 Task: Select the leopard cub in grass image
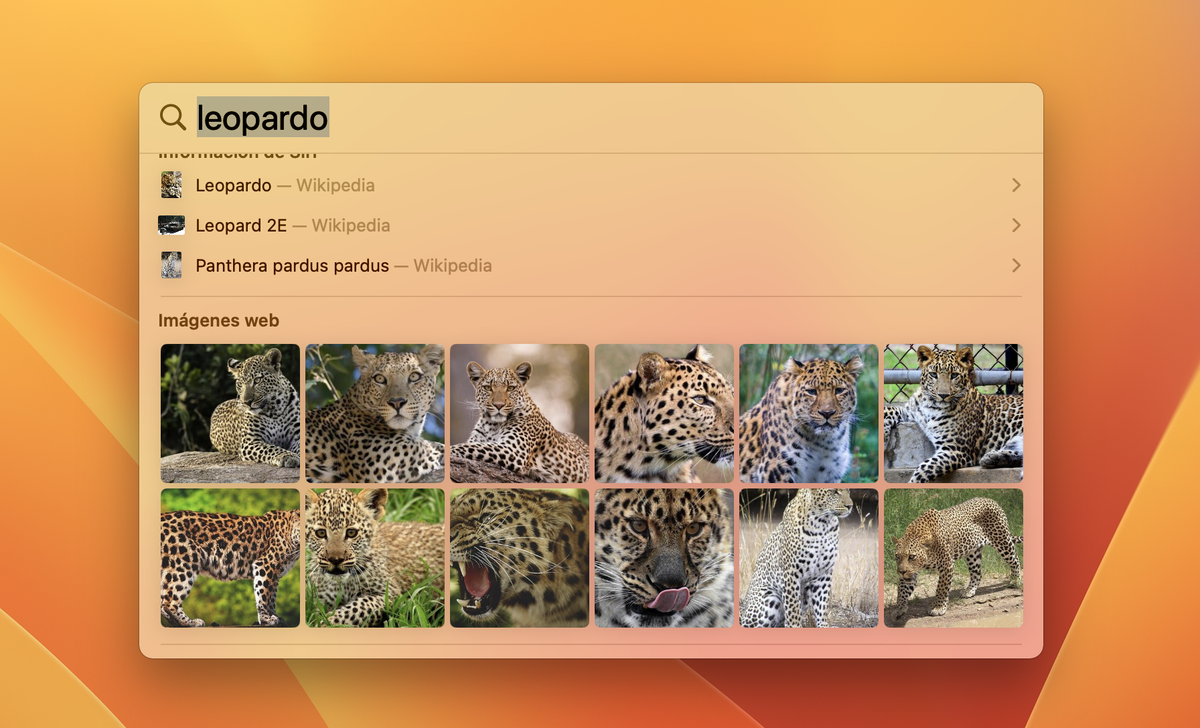[375, 558]
